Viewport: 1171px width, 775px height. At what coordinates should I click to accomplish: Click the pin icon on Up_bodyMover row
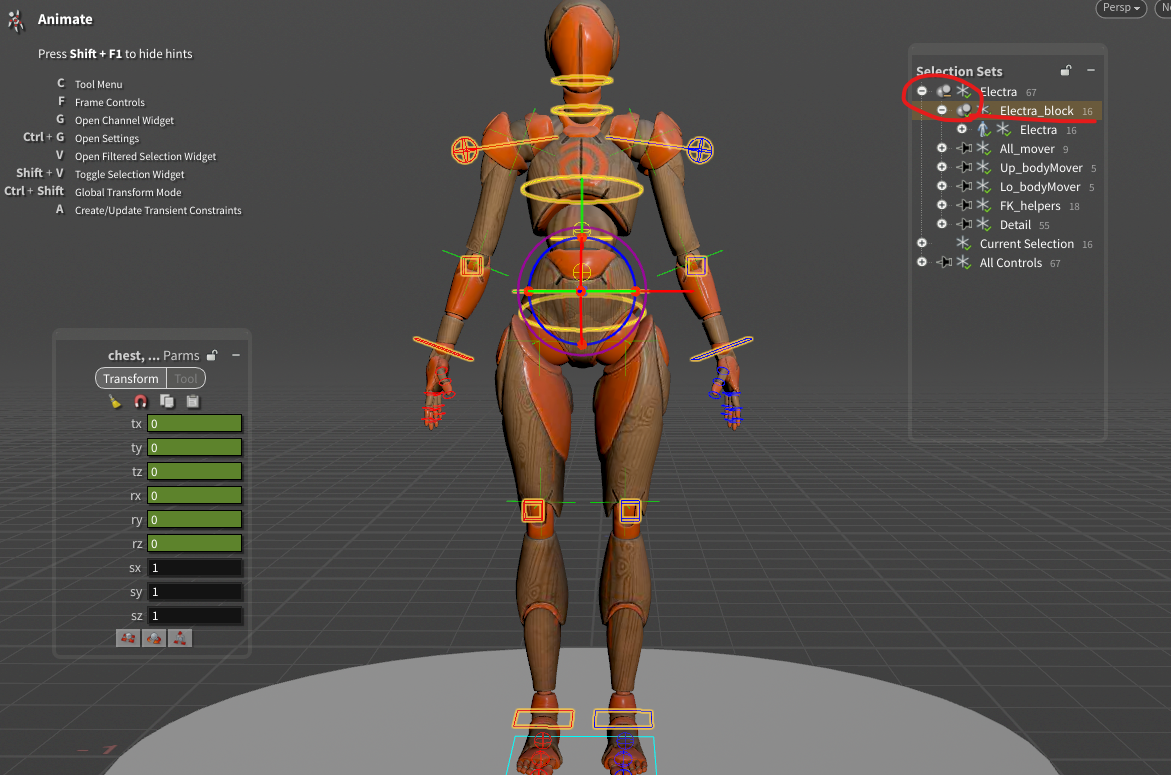click(964, 167)
